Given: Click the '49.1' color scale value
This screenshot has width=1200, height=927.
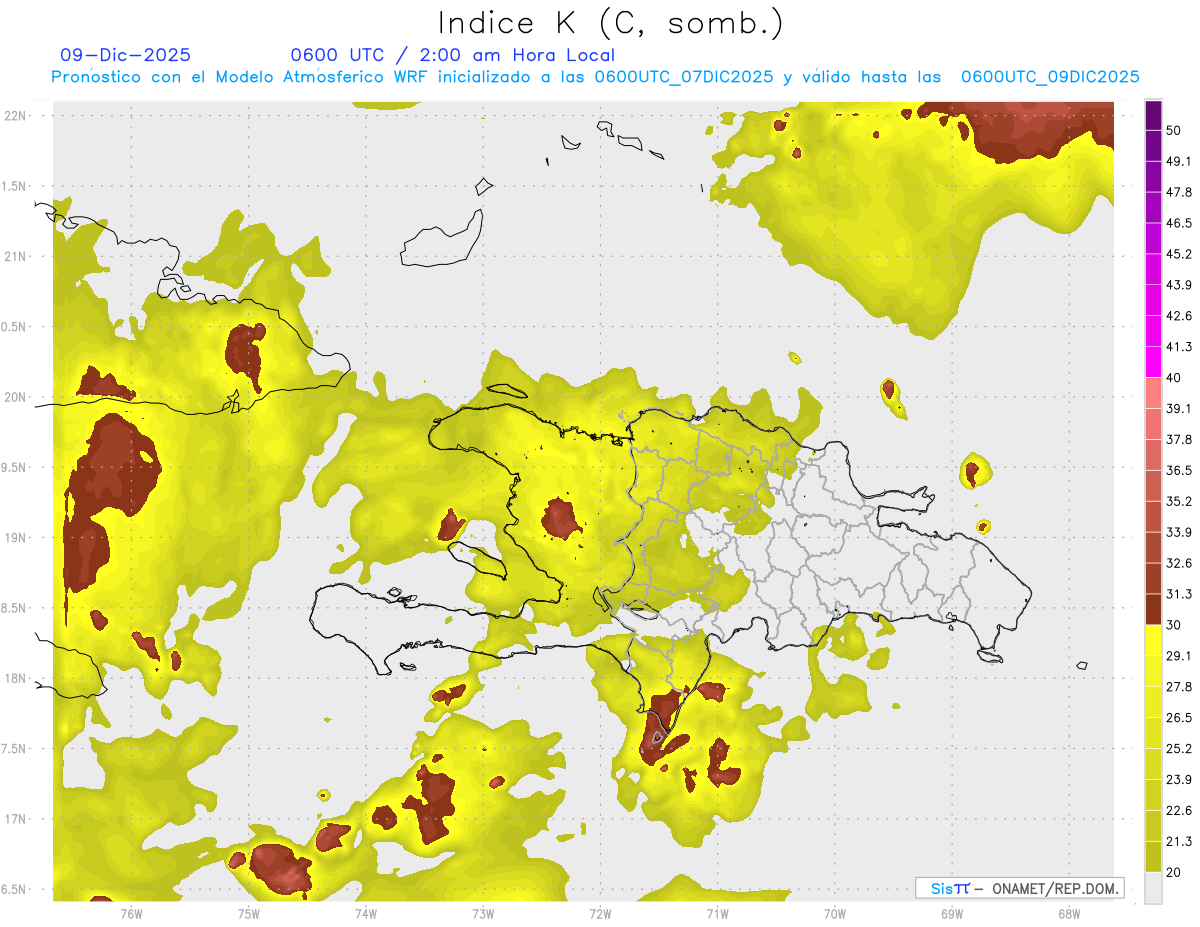Looking at the screenshot, I should 1178,162.
